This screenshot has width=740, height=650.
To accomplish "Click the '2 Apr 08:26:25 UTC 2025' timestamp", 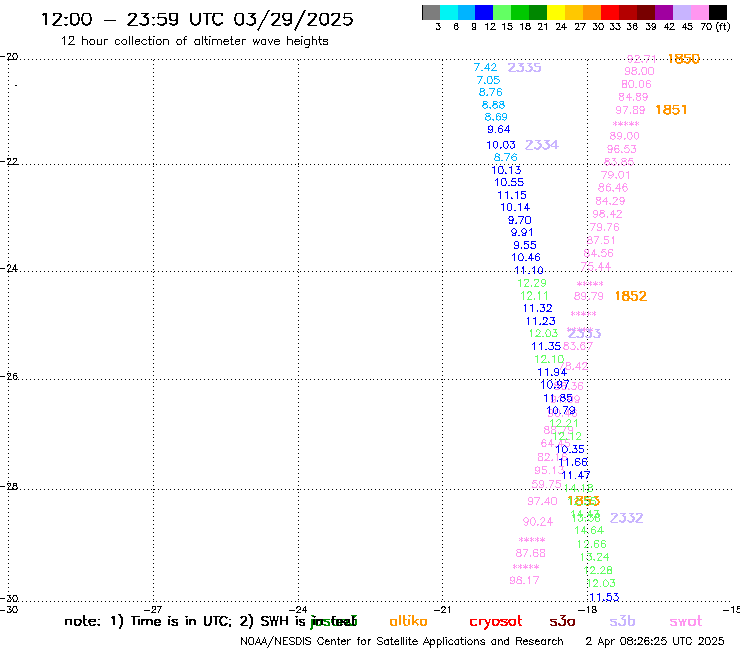I will pos(655,641).
